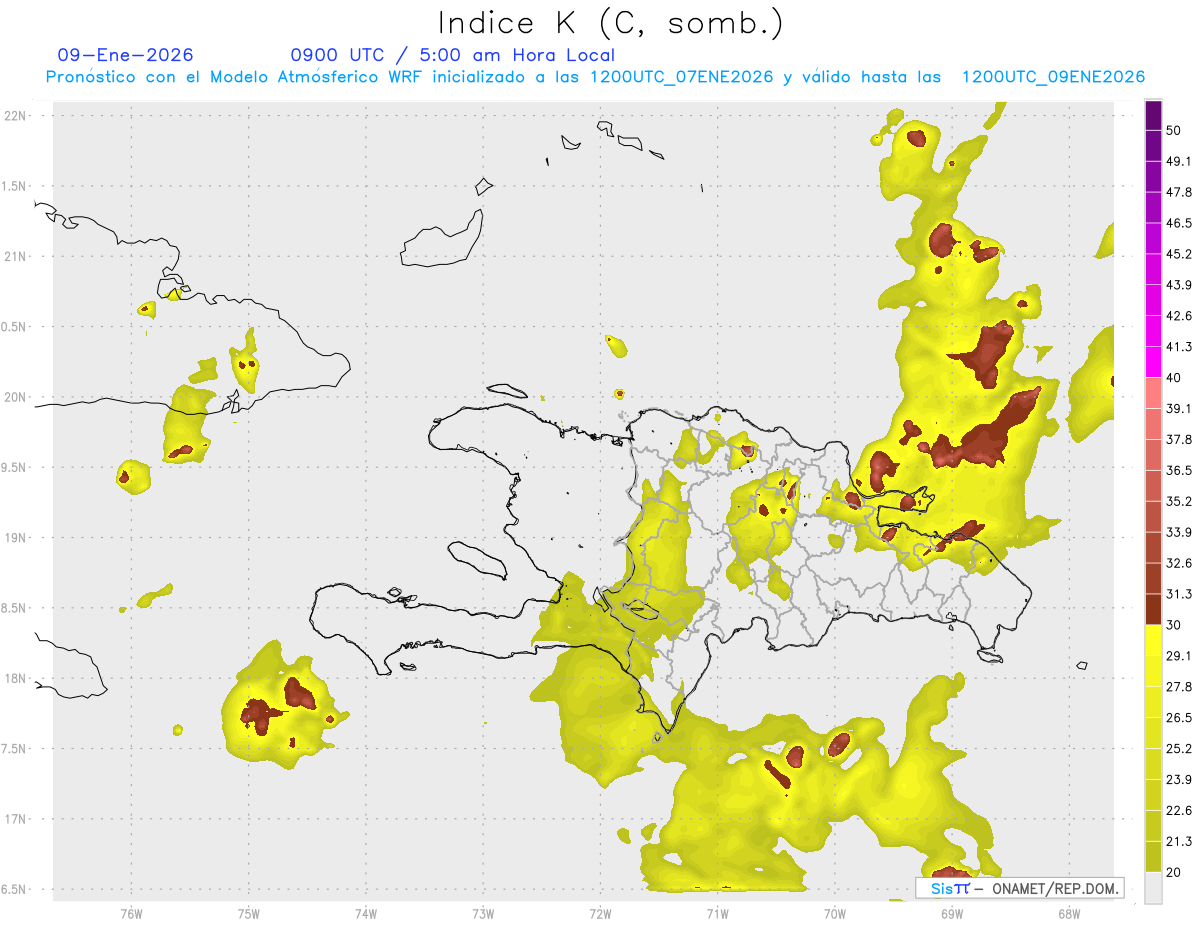This screenshot has height=927, width=1200.
Task: Click the colorbar value 50
Action: 1174,130
